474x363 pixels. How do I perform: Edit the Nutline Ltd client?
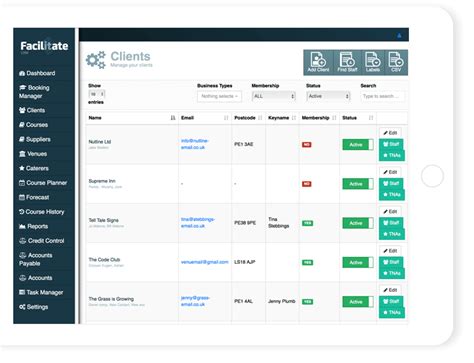coord(390,133)
